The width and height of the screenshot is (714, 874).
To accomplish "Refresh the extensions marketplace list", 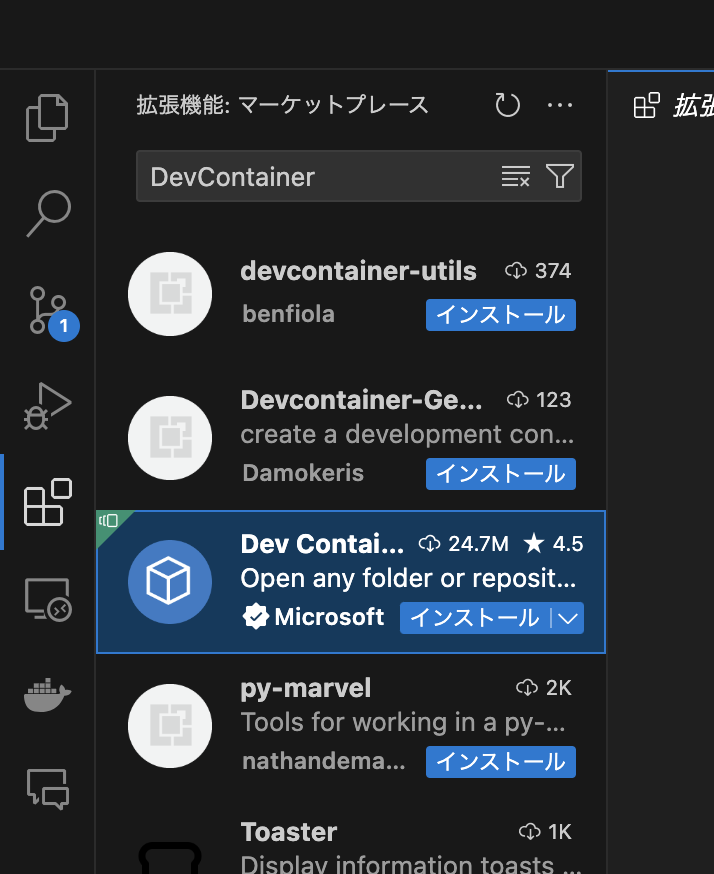I will 507,105.
